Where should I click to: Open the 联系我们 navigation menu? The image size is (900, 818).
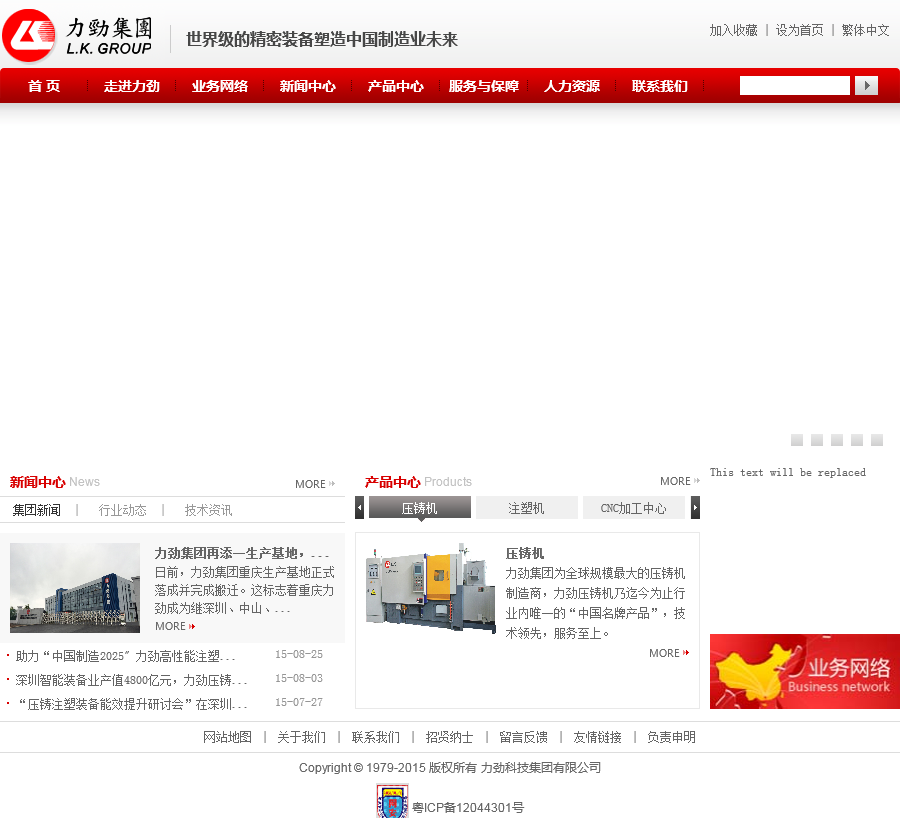[x=660, y=86]
